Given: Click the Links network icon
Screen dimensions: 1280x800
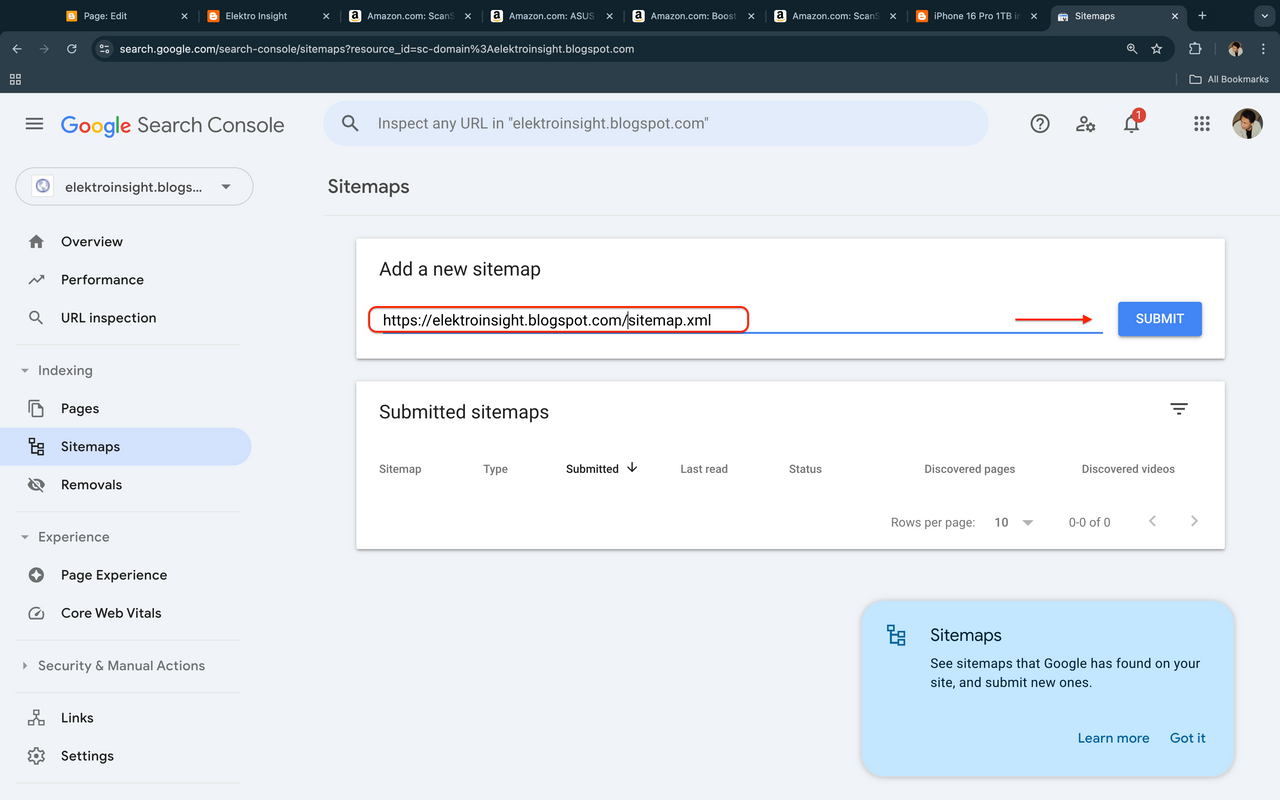Looking at the screenshot, I should tap(37, 718).
